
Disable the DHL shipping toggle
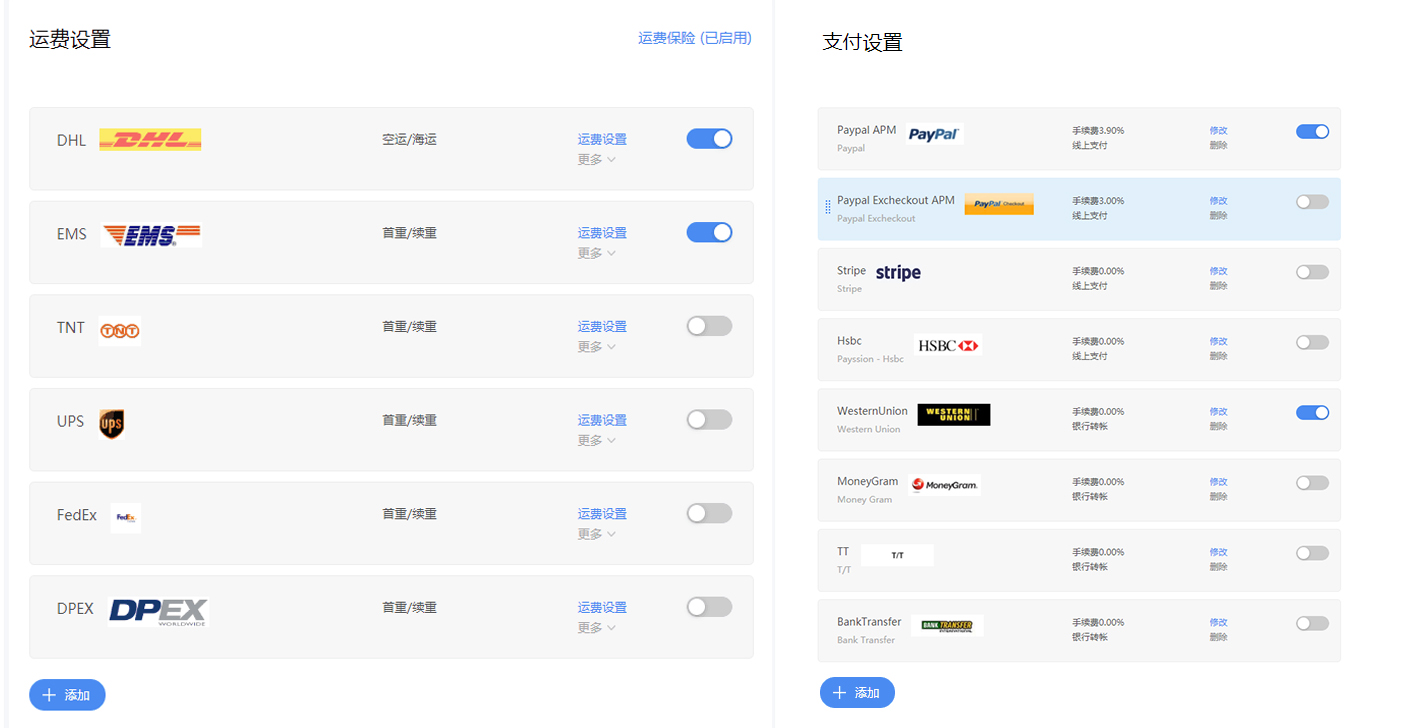pyautogui.click(x=709, y=138)
